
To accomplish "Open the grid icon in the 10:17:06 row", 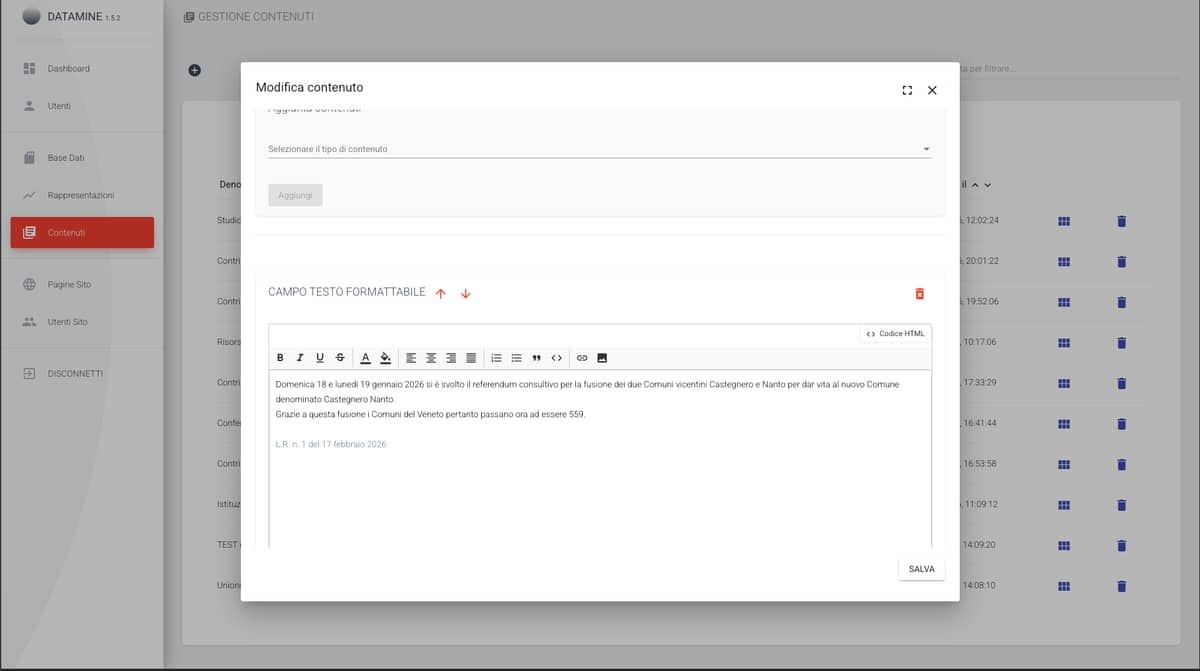I will (1064, 343).
